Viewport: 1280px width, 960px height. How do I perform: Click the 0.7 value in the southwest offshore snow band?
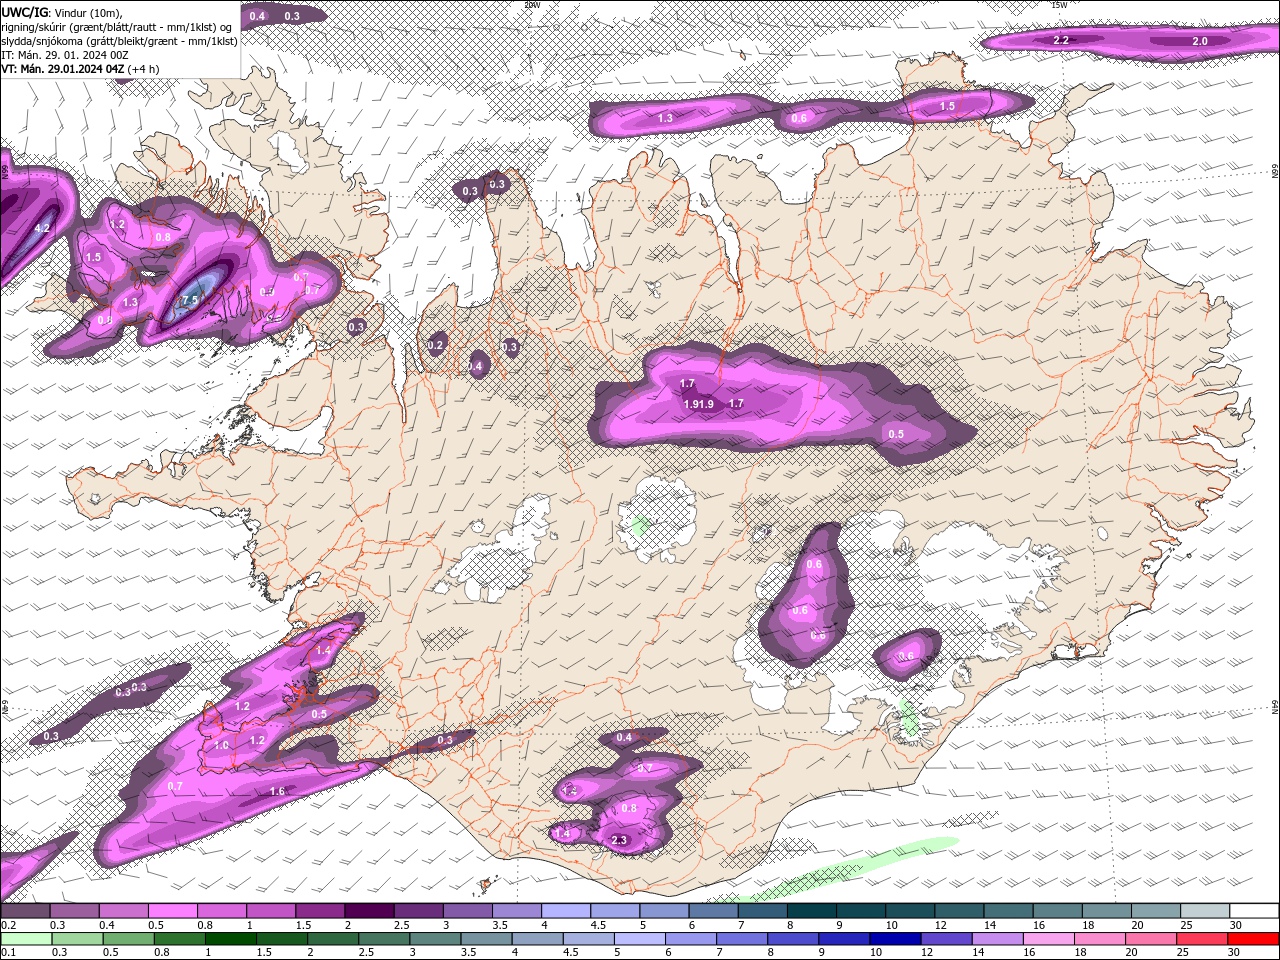(175, 787)
